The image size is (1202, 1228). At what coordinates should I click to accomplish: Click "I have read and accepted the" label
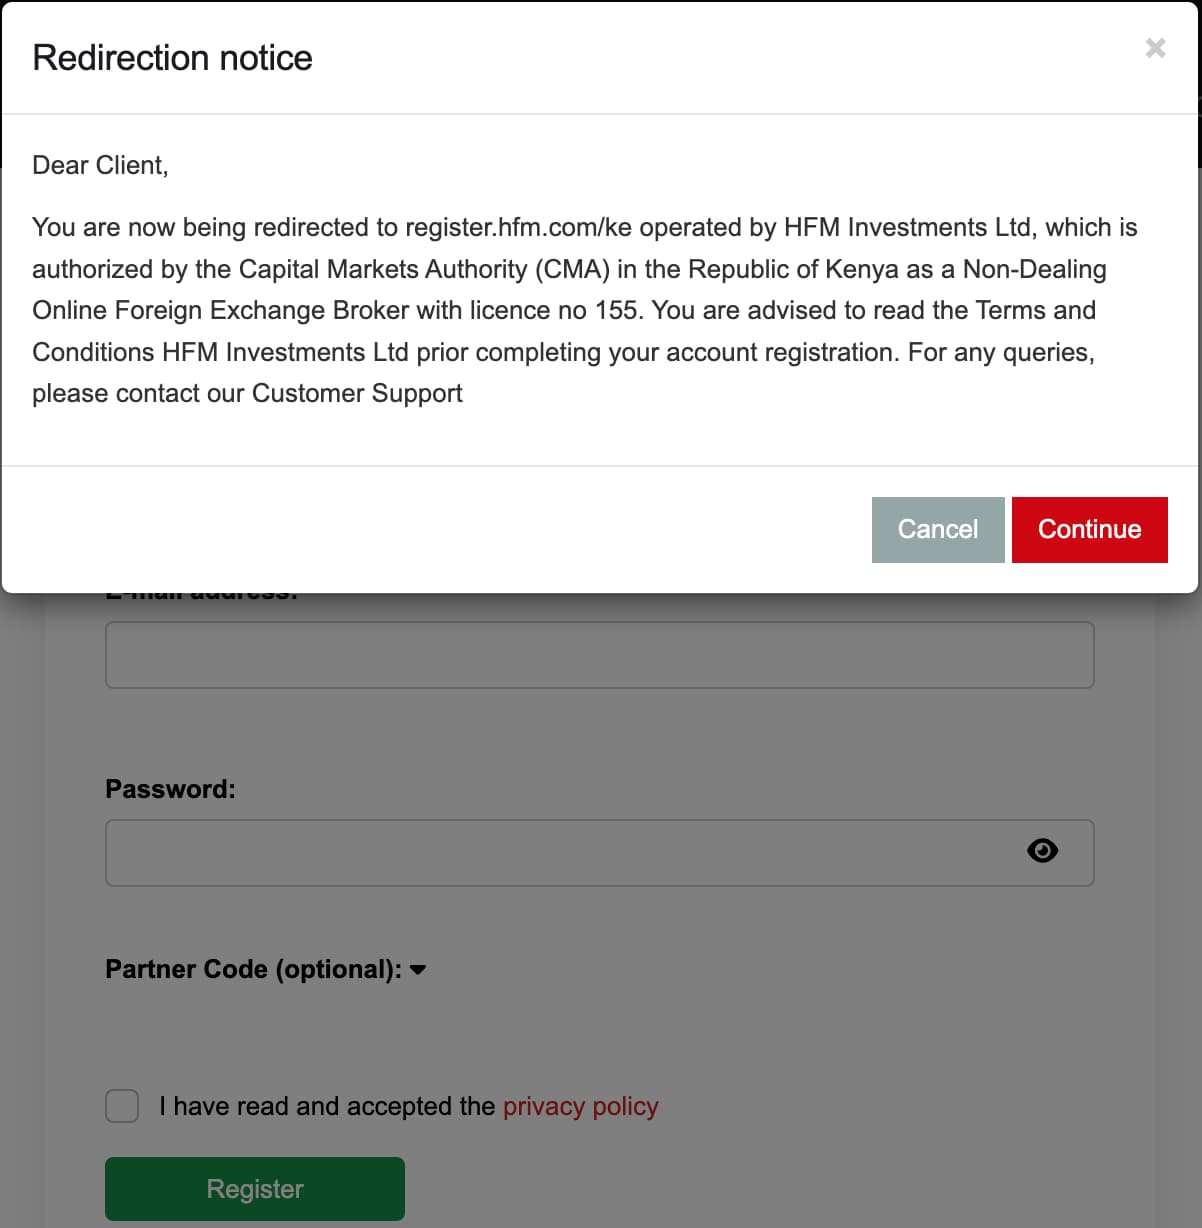(327, 1106)
